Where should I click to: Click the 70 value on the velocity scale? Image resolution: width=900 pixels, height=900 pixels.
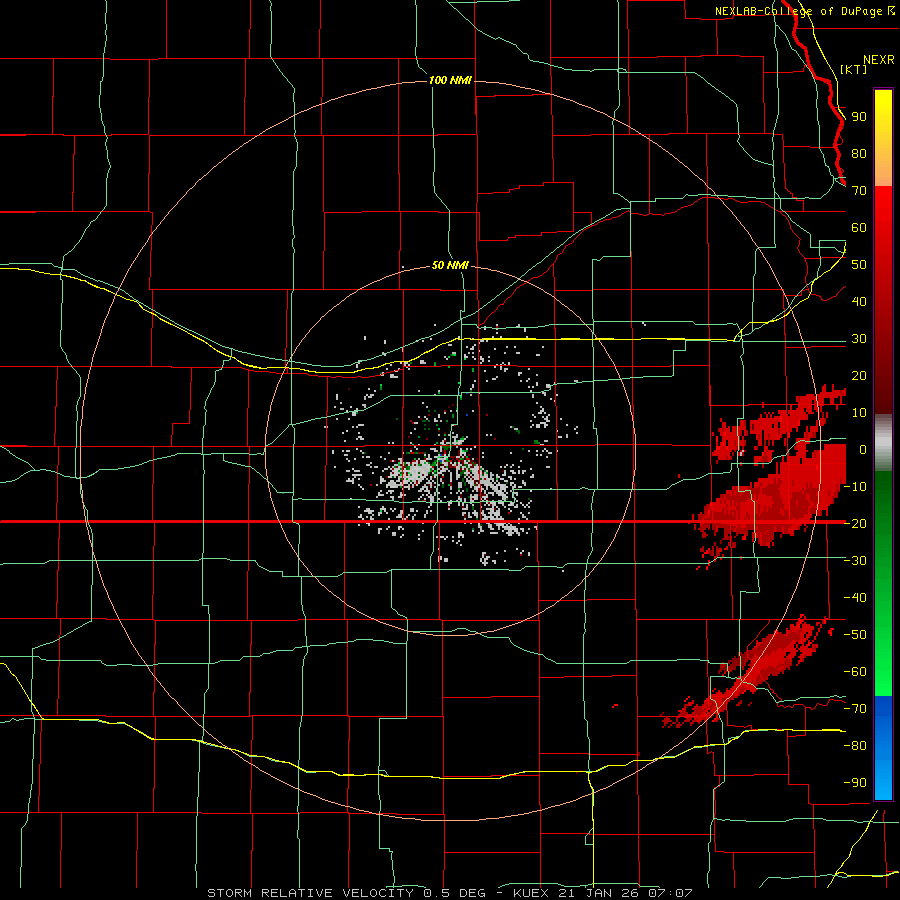point(859,191)
